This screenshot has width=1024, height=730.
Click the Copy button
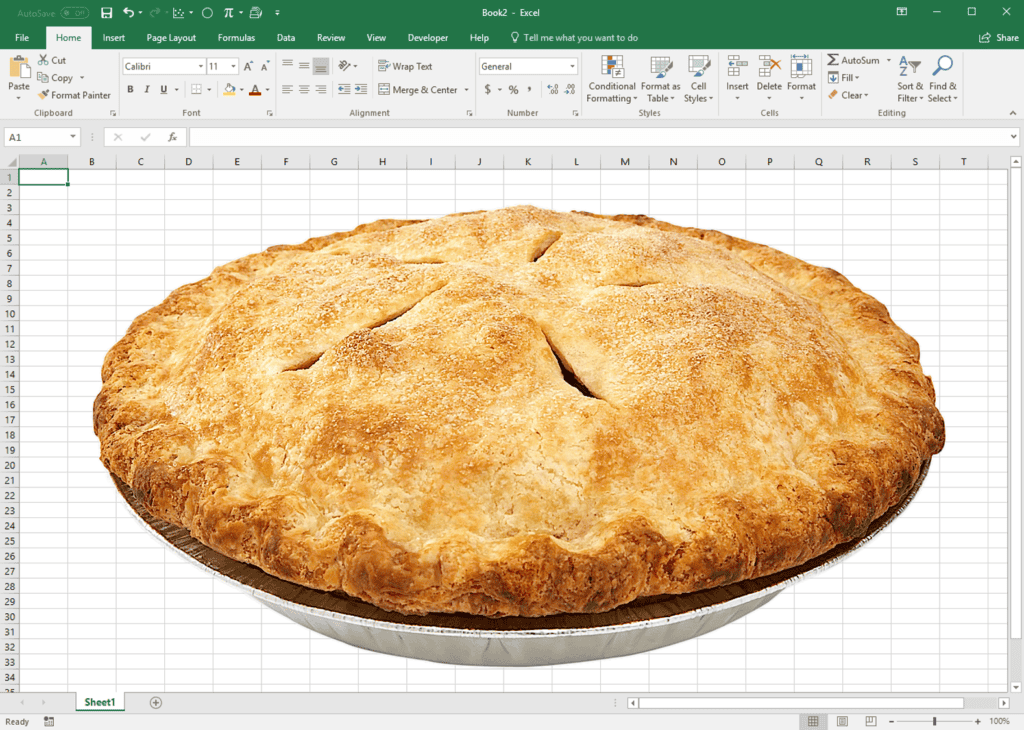pos(56,78)
